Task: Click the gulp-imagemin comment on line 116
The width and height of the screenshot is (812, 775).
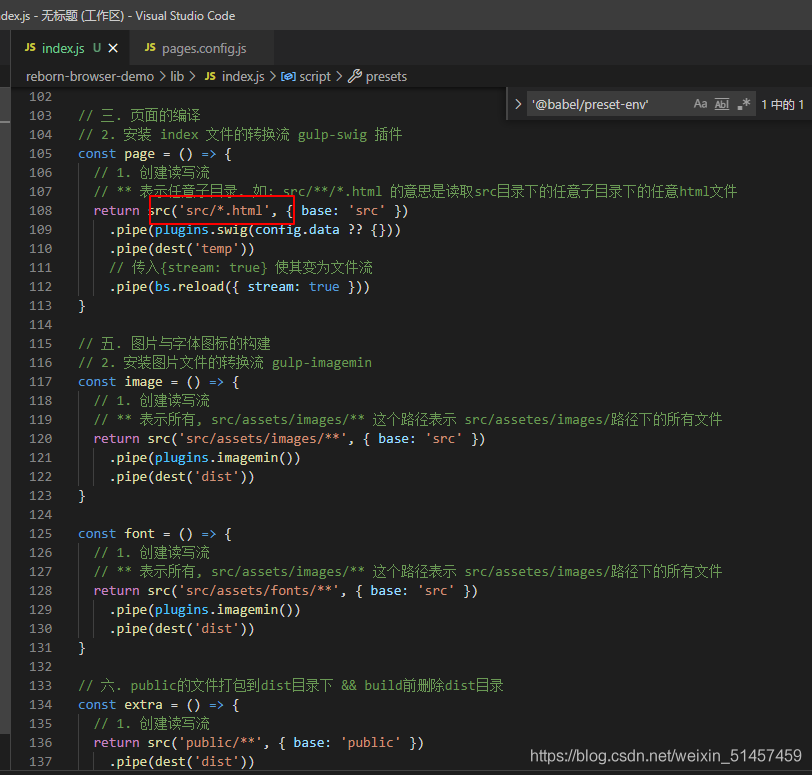Action: pyautogui.click(x=225, y=362)
